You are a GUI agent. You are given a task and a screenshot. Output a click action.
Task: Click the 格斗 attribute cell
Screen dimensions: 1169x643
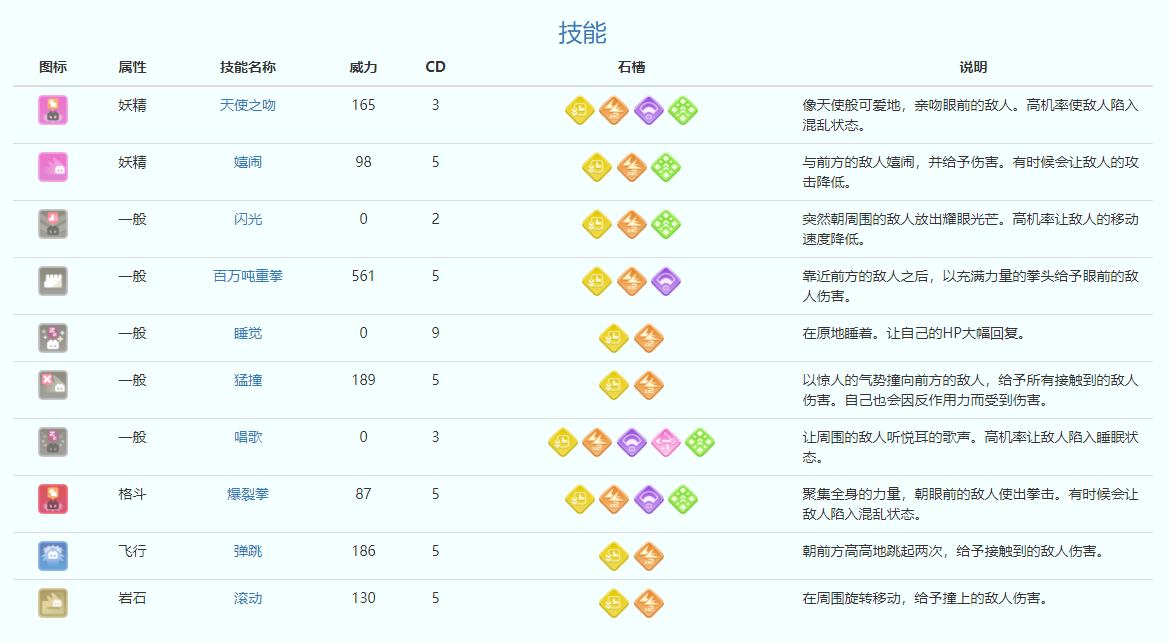[132, 495]
